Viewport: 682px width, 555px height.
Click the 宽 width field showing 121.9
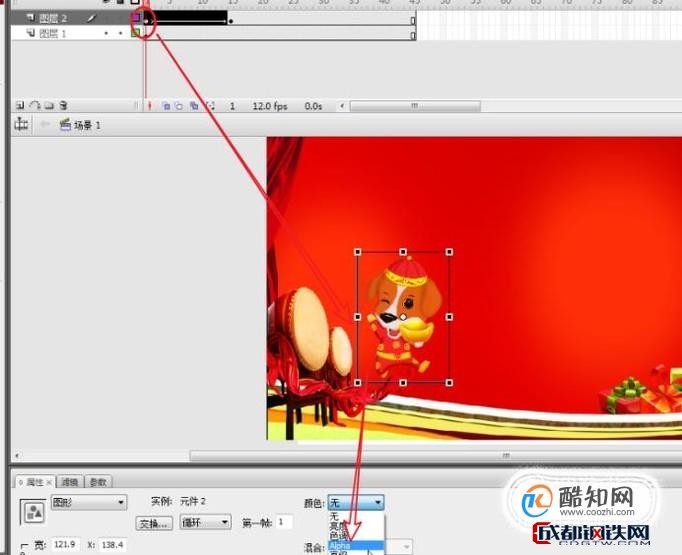tap(65, 545)
